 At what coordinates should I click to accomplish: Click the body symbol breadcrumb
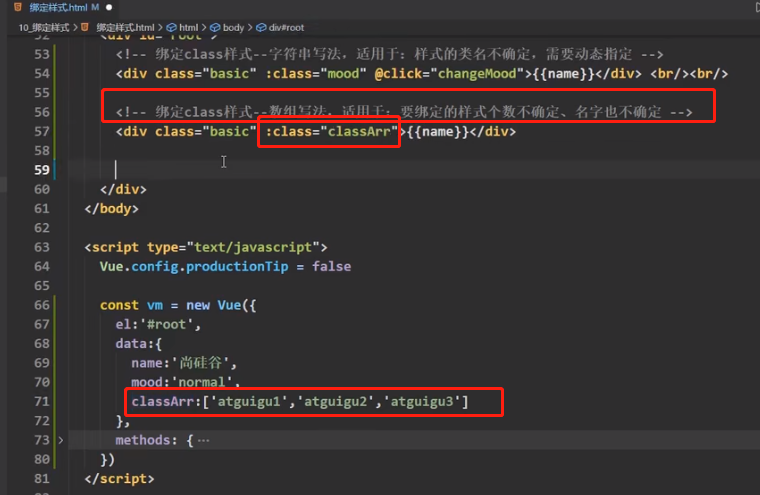233,28
